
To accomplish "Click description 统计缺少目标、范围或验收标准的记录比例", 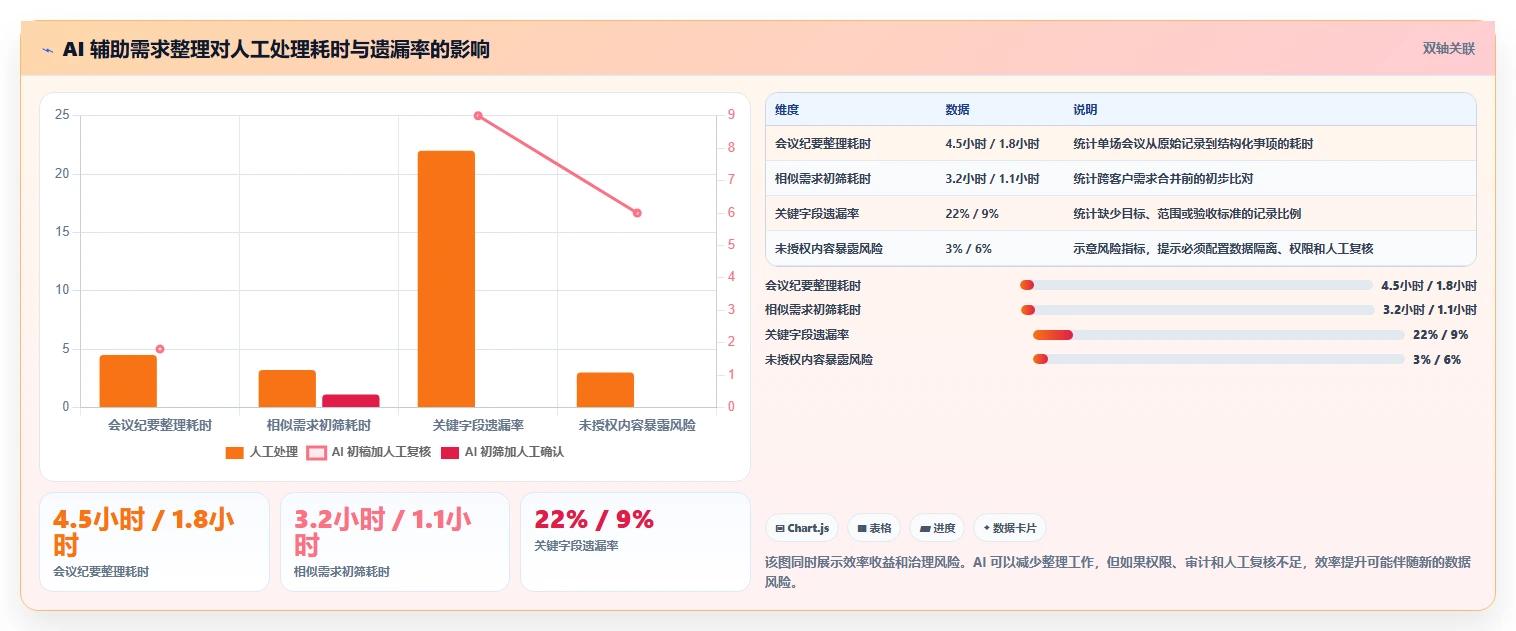I will (1187, 214).
